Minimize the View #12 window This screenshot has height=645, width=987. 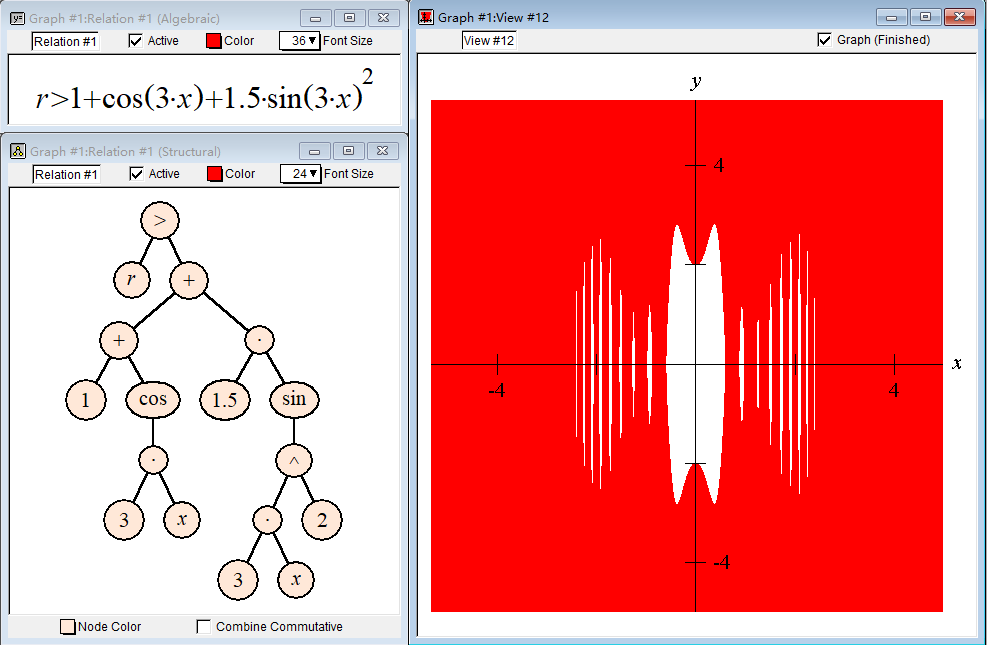coord(891,17)
